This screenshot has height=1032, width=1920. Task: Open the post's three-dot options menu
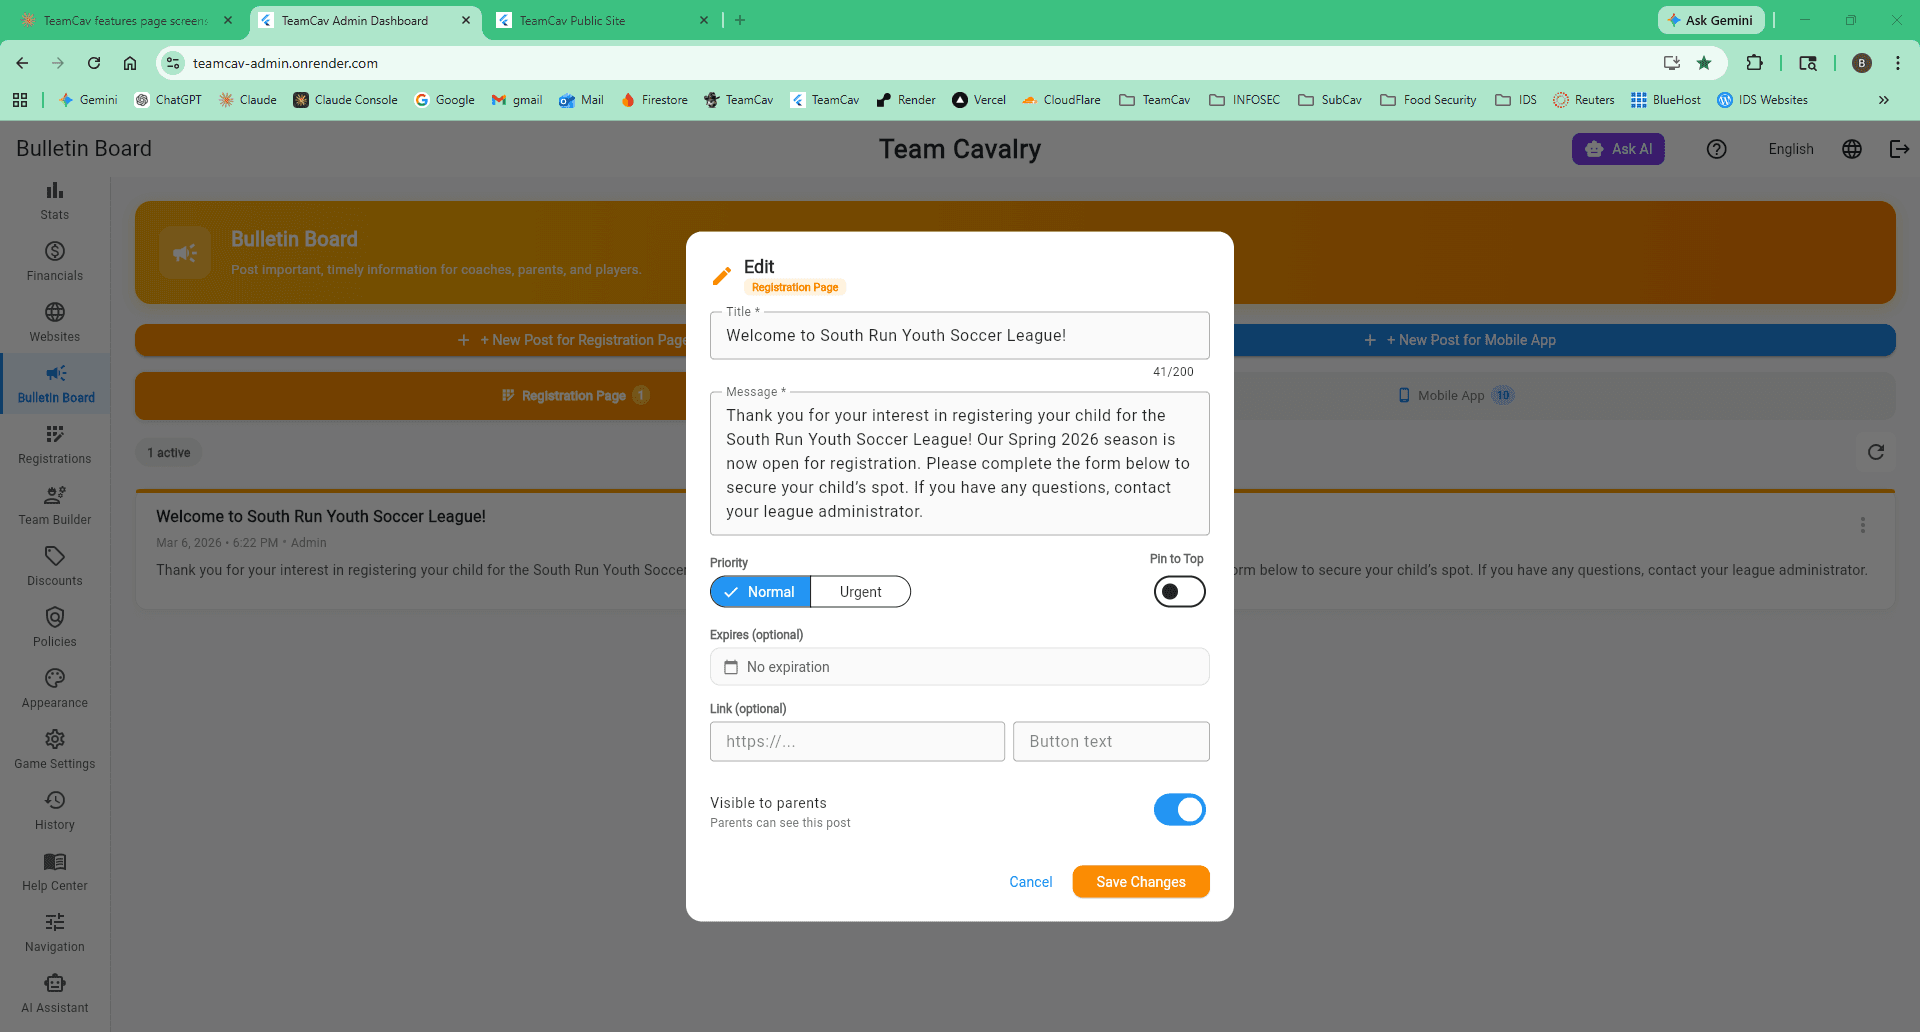(x=1862, y=525)
